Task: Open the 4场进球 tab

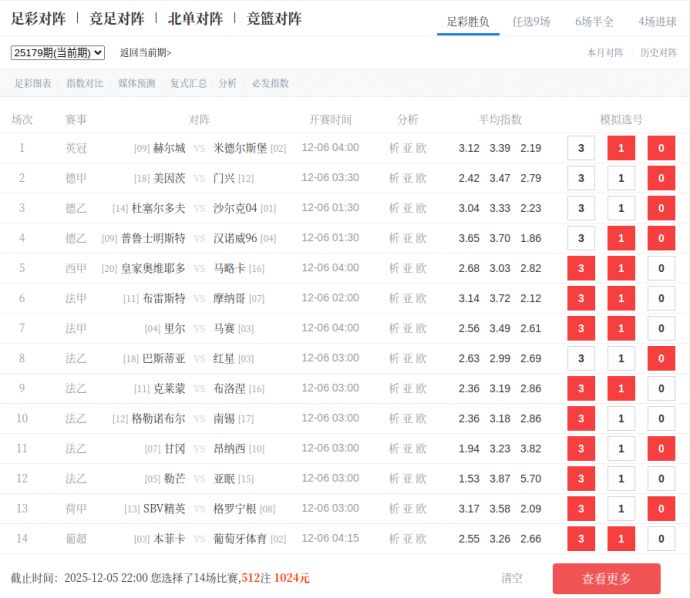Action: click(657, 21)
